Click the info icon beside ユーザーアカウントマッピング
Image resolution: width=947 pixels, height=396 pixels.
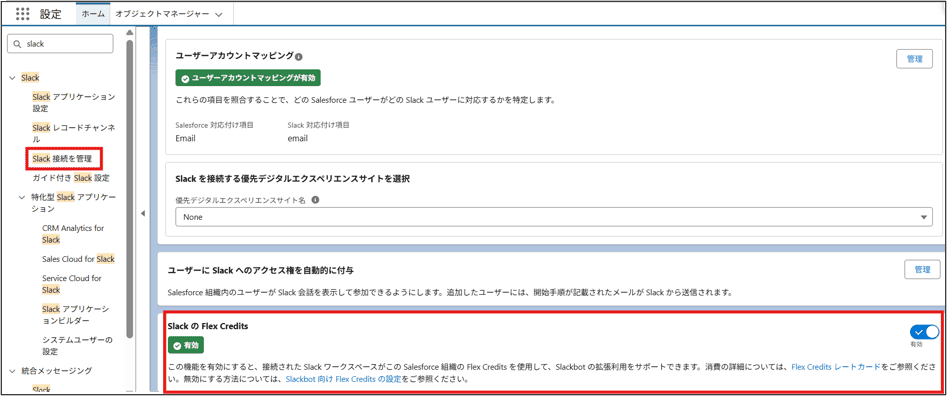298,56
